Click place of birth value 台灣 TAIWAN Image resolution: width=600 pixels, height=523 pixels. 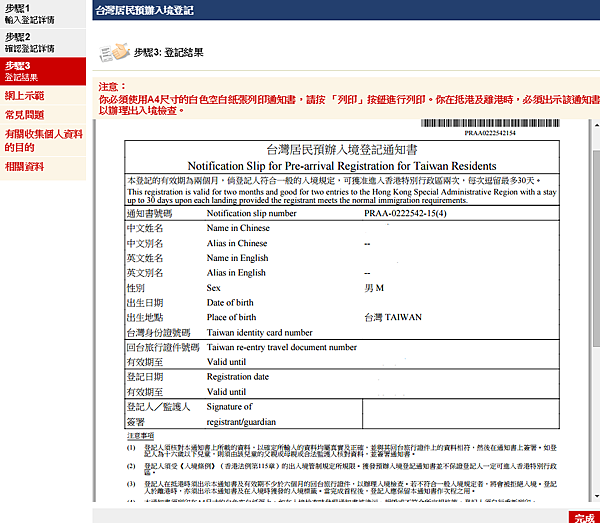point(393,318)
